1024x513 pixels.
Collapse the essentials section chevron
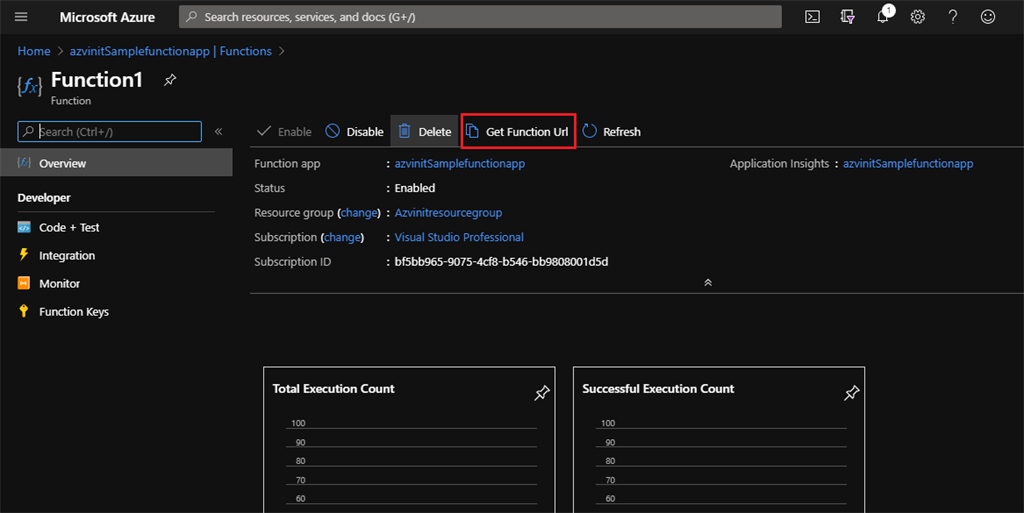click(x=708, y=283)
